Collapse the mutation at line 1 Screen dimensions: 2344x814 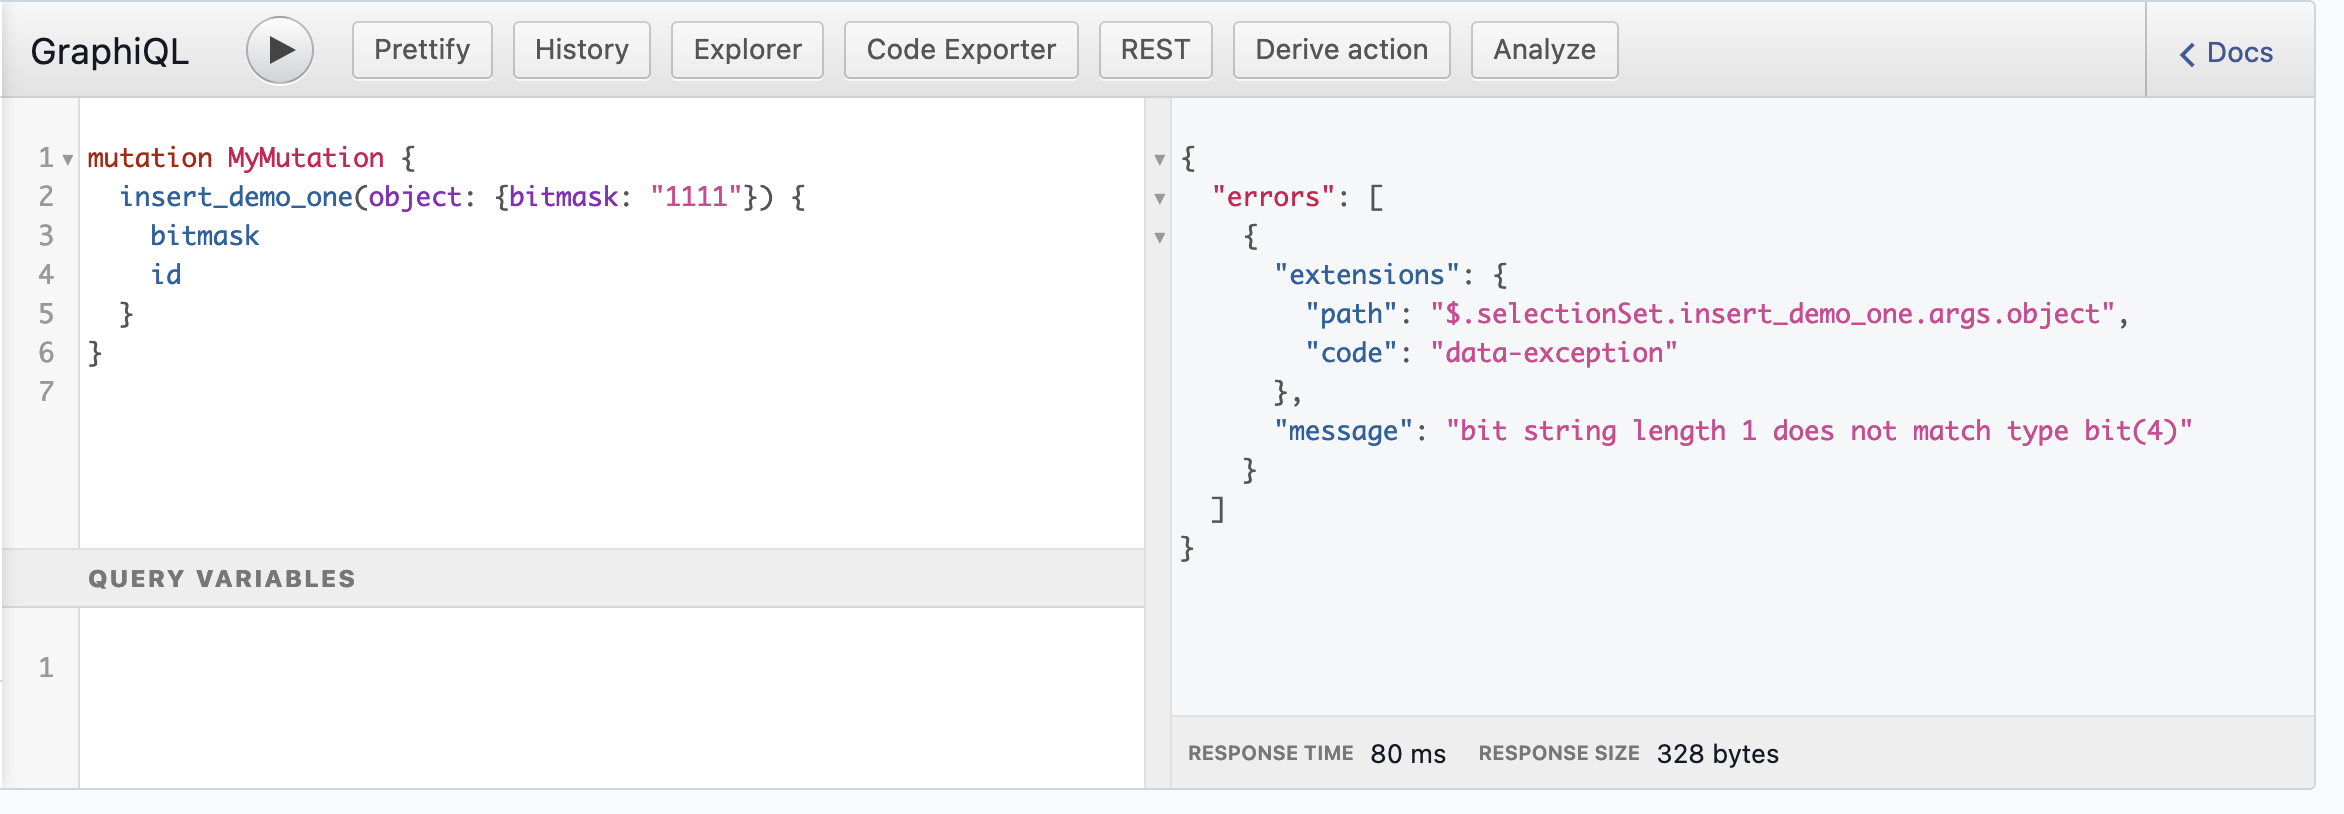68,159
